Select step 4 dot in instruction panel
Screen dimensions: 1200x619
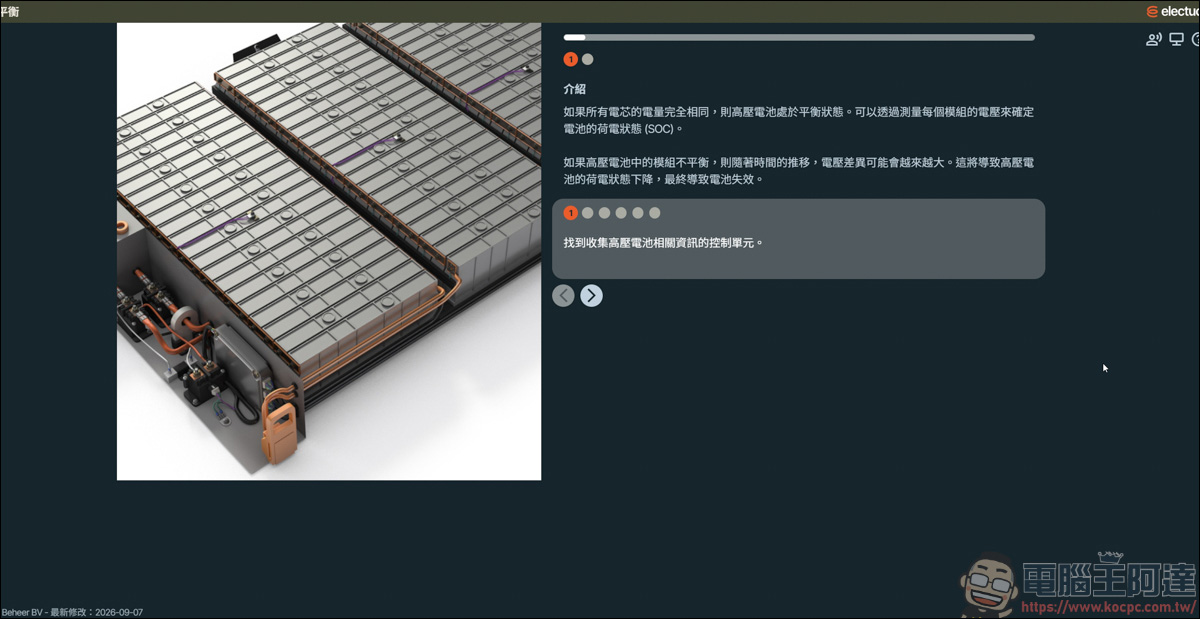point(621,213)
